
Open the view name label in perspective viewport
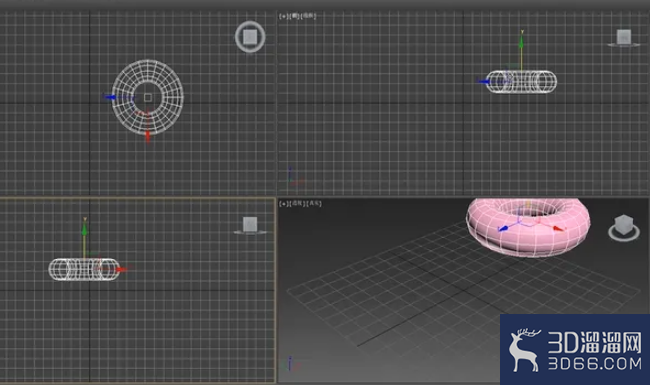pyautogui.click(x=297, y=203)
